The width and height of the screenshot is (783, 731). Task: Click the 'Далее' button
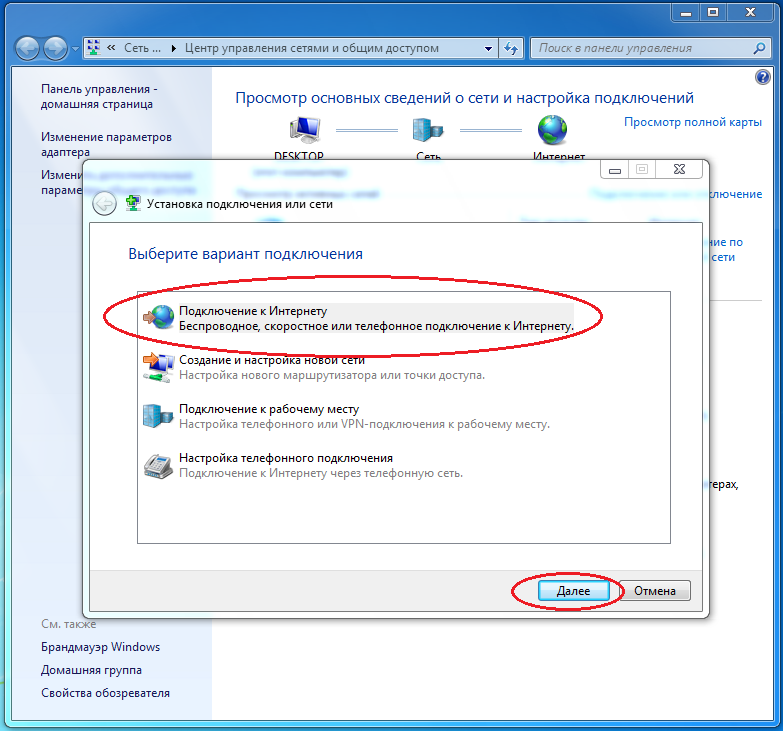pos(574,591)
